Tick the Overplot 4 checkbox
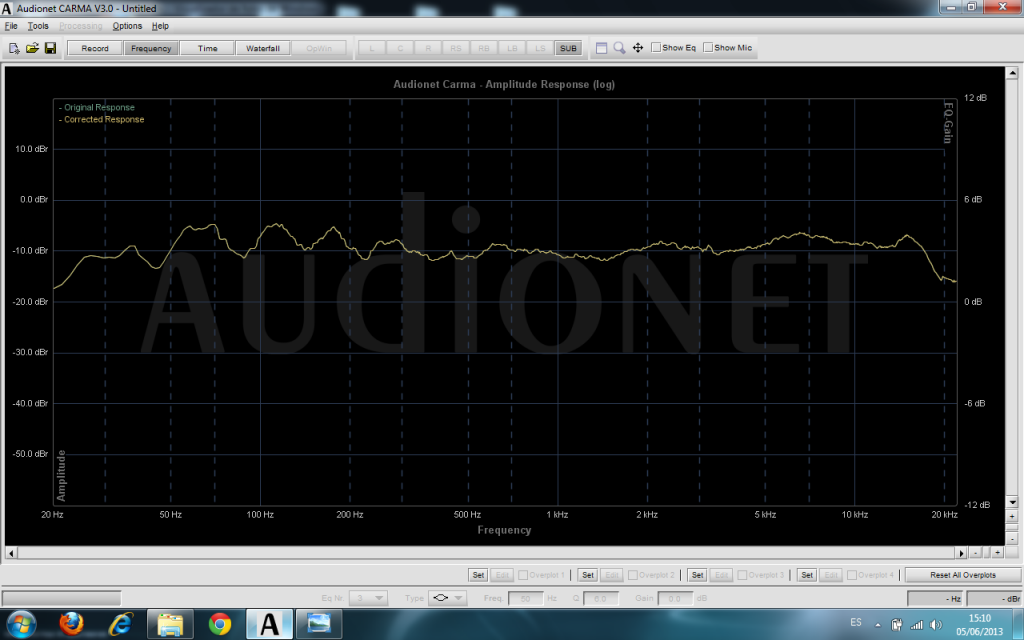 click(852, 575)
